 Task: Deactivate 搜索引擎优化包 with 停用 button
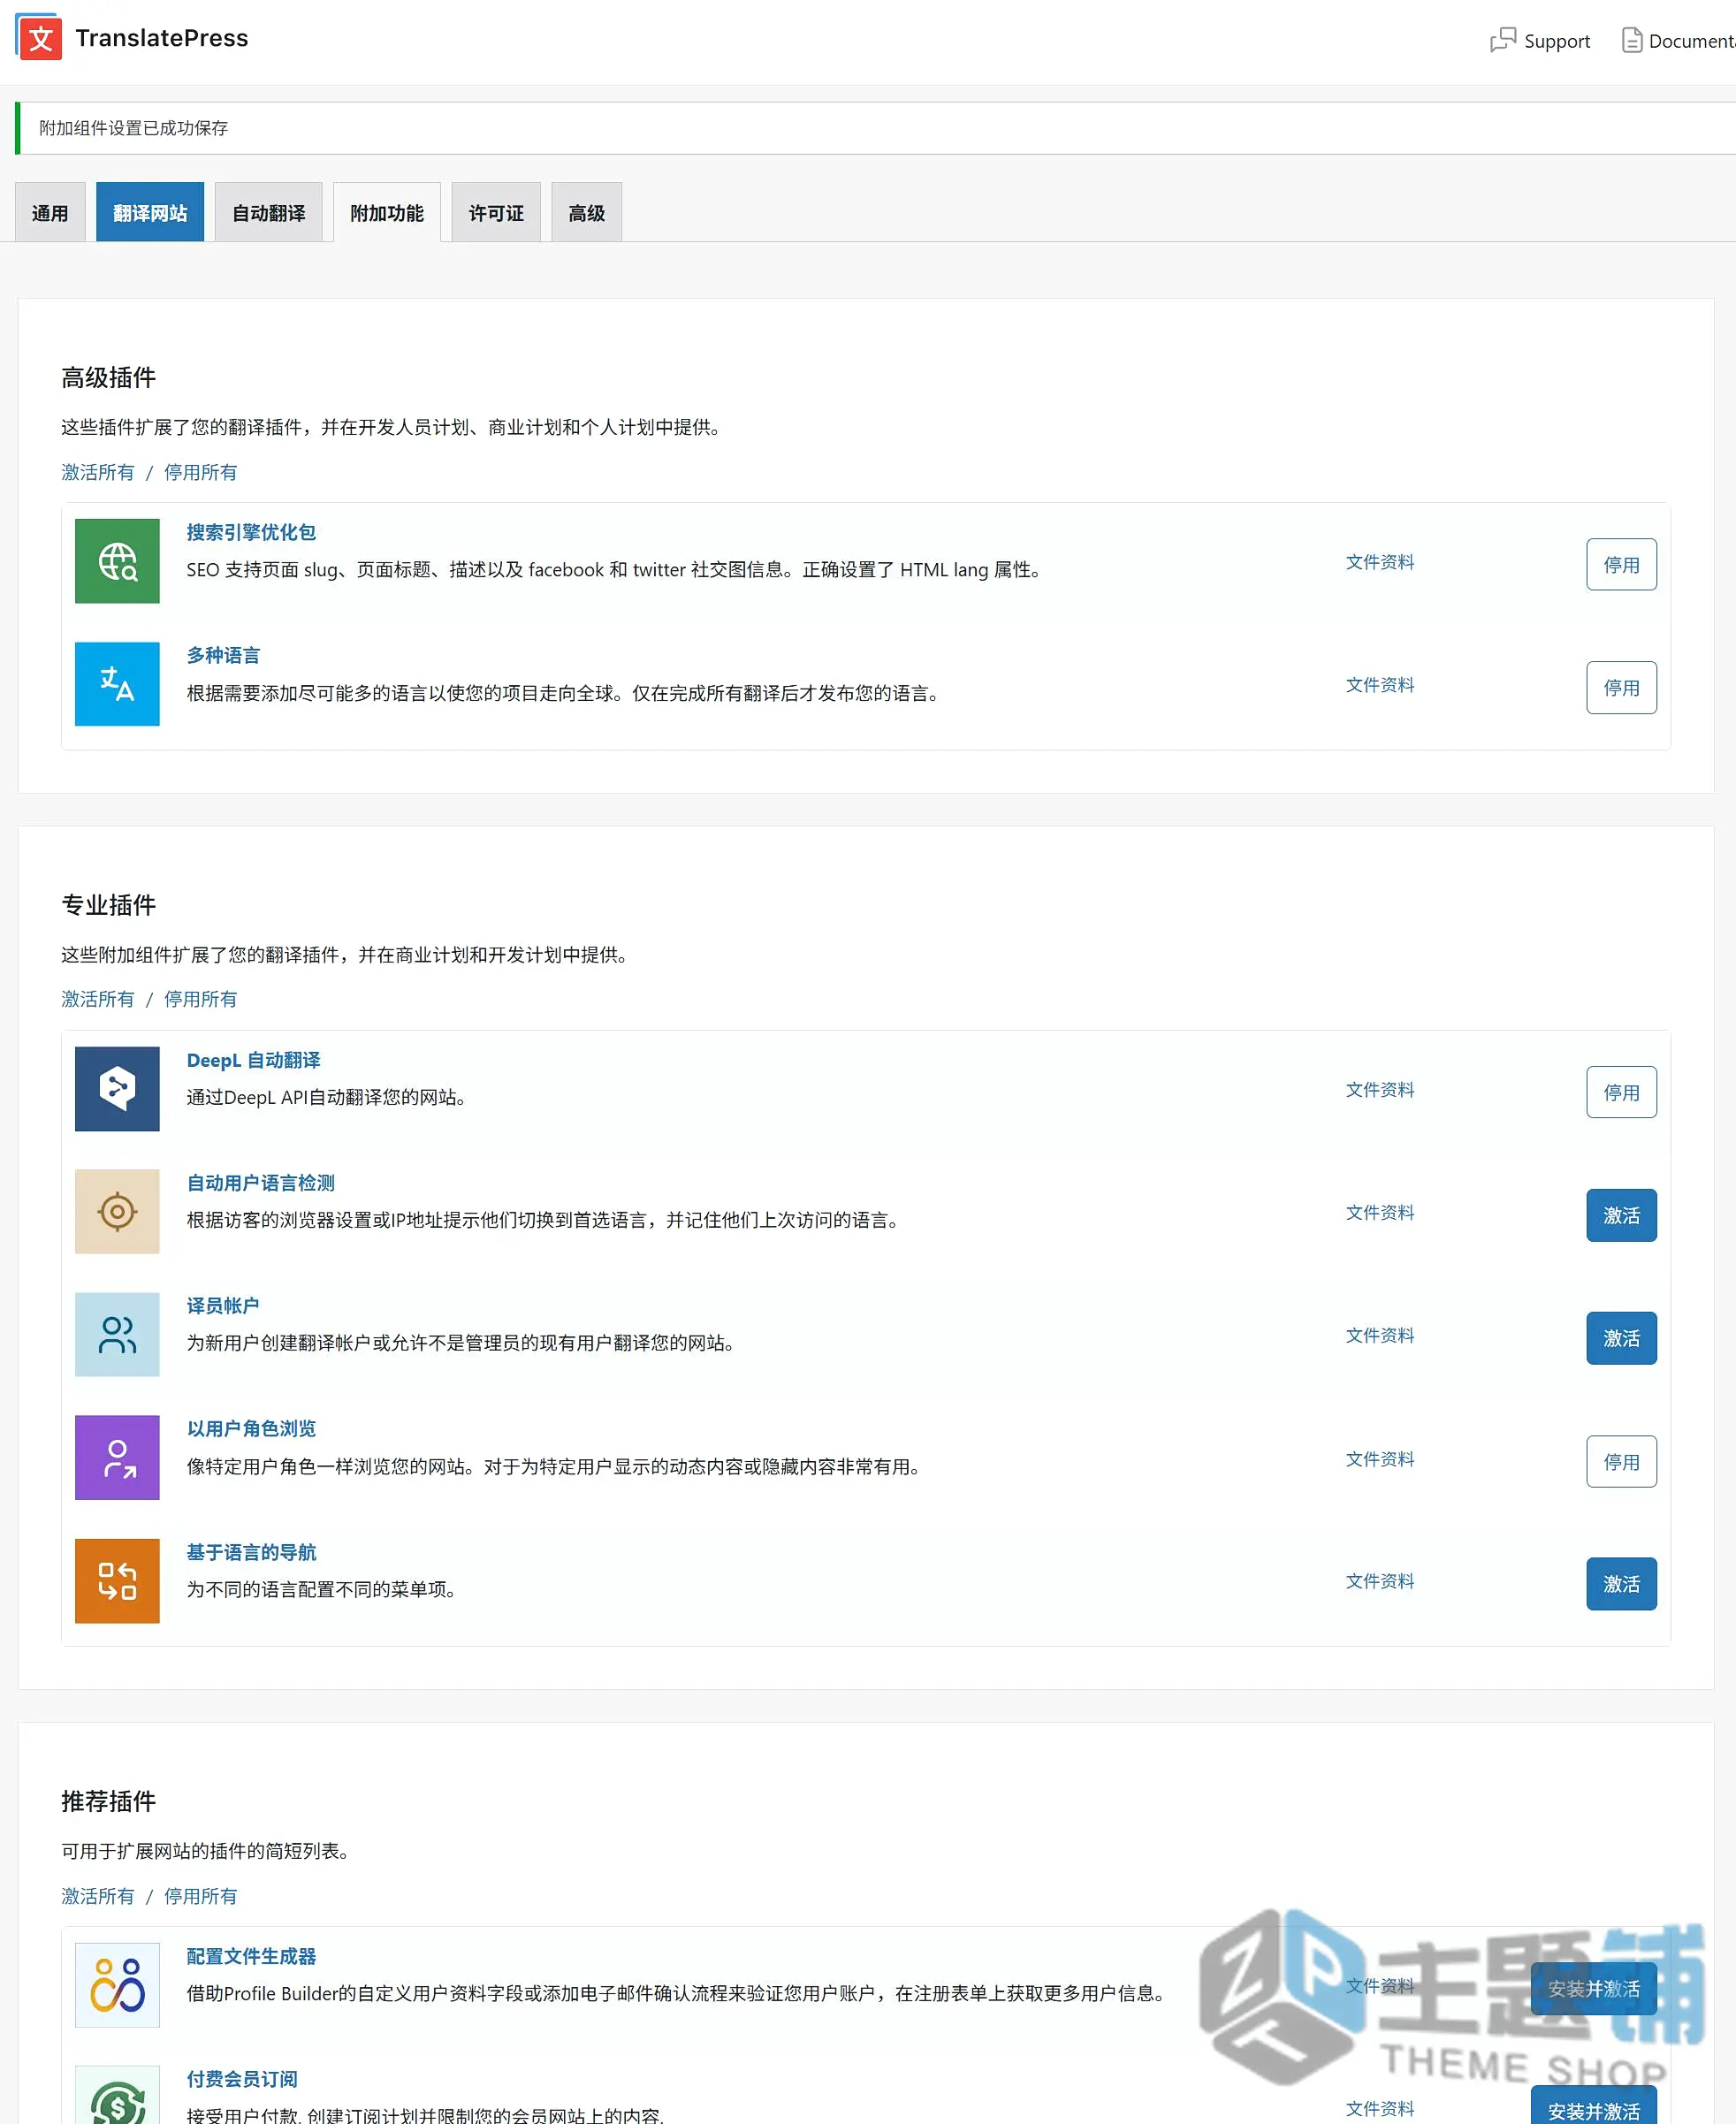click(x=1621, y=565)
